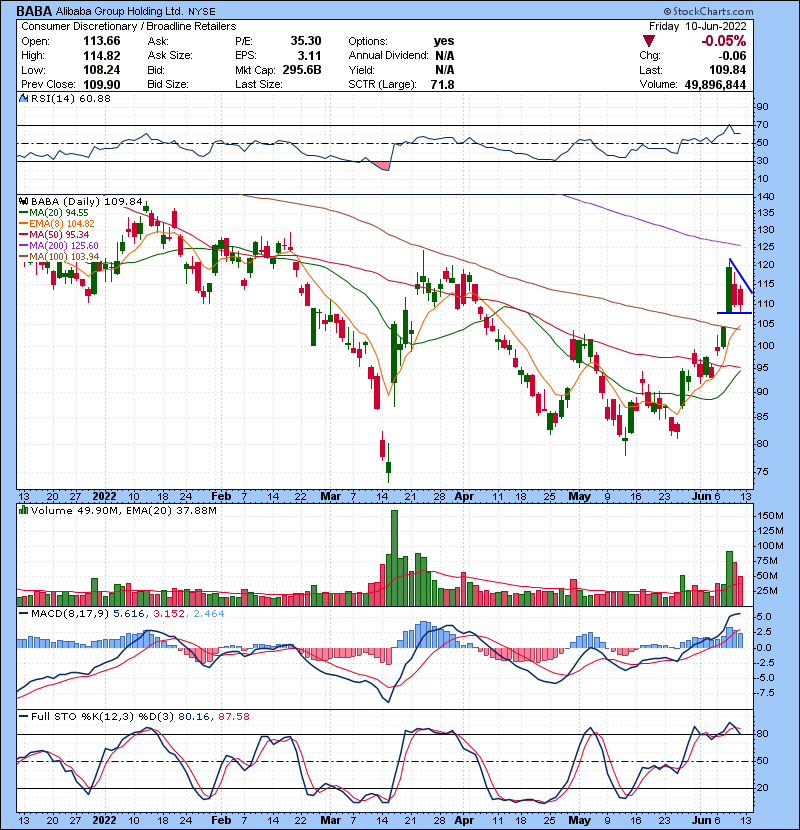Screen dimensions: 800x830
Task: Select the Low value 108.24
Action: click(102, 70)
